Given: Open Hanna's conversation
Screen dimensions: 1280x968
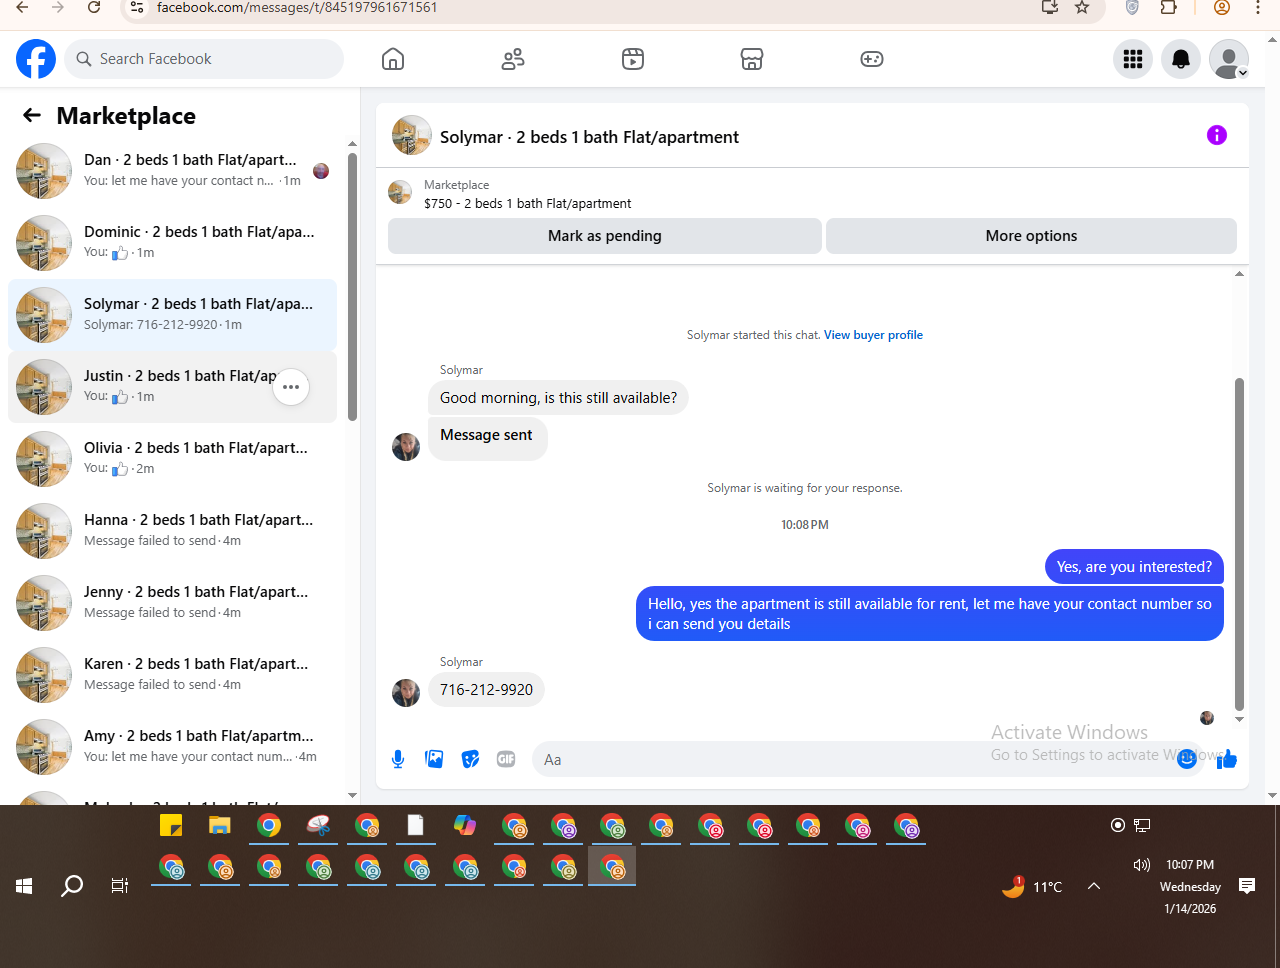Looking at the screenshot, I should pos(172,531).
